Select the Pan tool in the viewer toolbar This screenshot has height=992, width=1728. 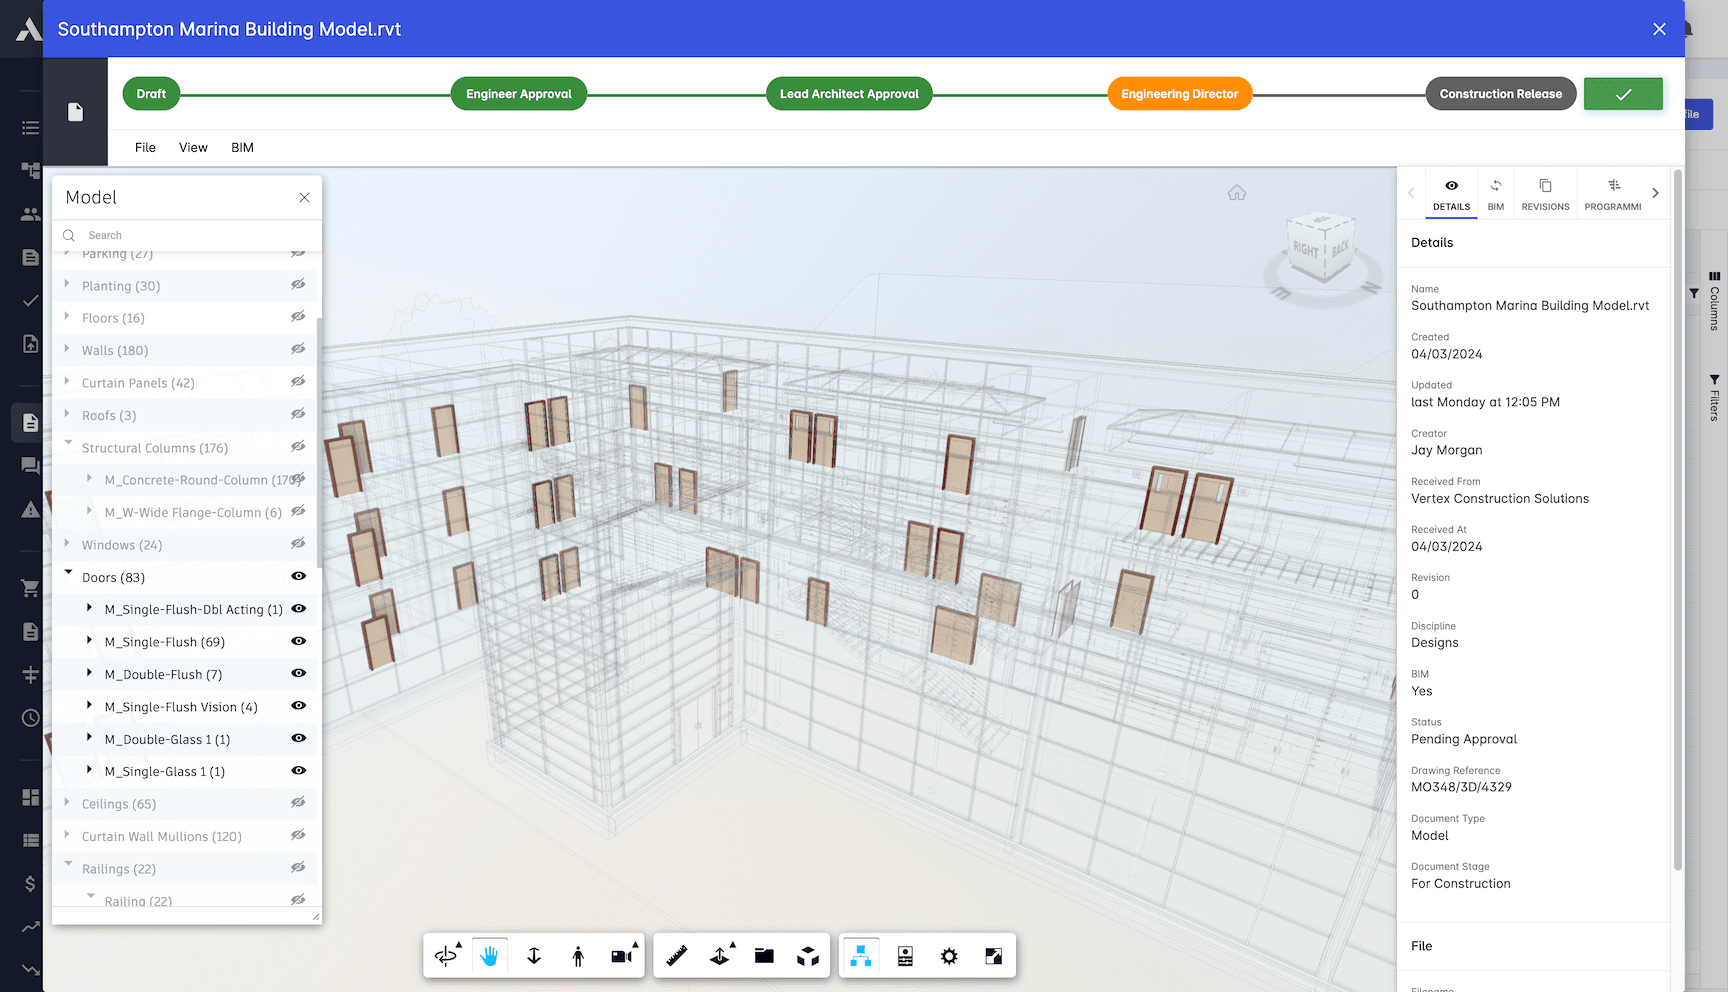pos(489,955)
